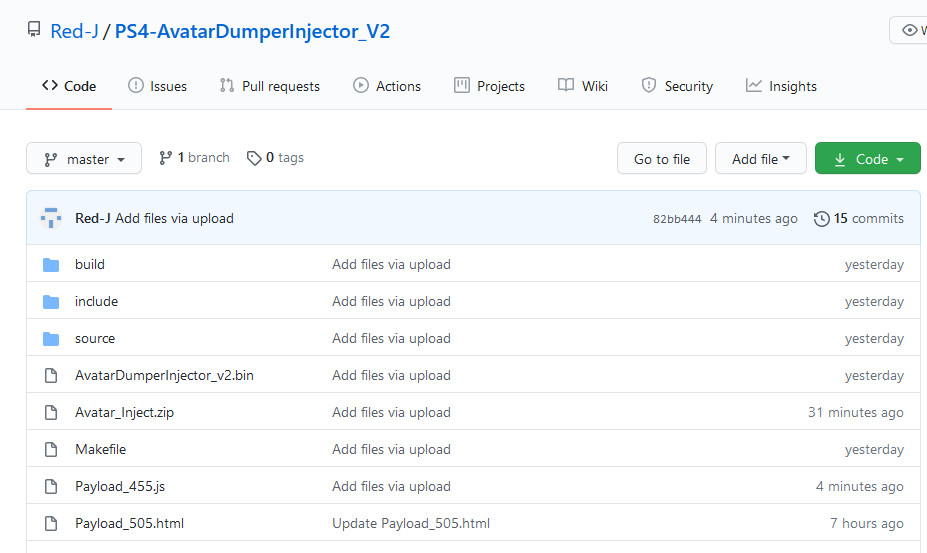Open the 1 branch link
The image size is (927, 553).
coord(195,157)
